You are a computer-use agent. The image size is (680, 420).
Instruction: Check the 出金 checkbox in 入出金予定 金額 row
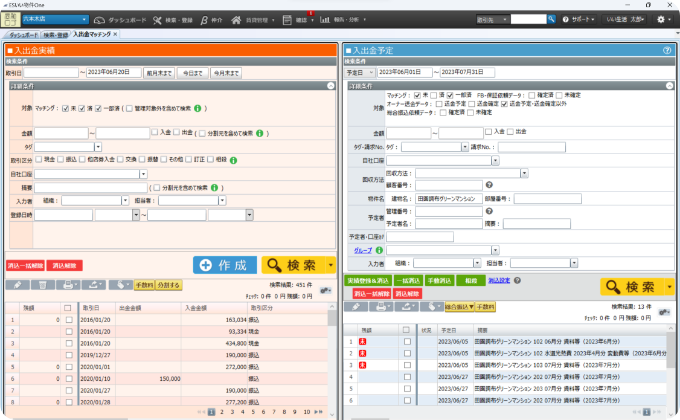click(x=510, y=131)
